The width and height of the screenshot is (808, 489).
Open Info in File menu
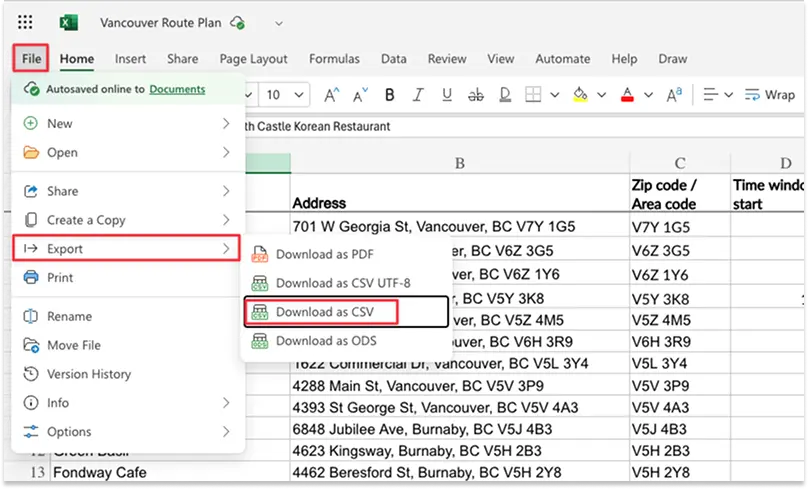click(x=127, y=403)
